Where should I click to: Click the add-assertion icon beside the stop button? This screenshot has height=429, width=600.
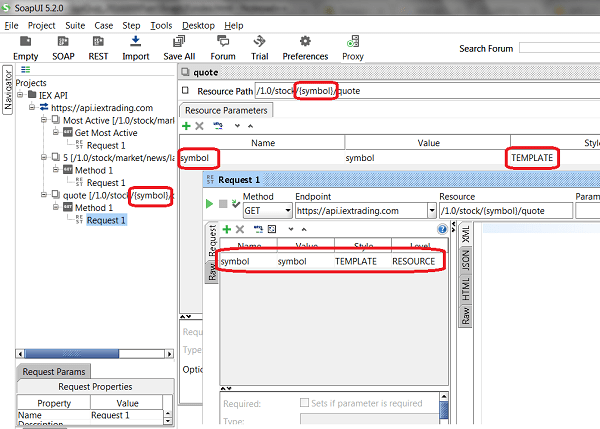236,204
